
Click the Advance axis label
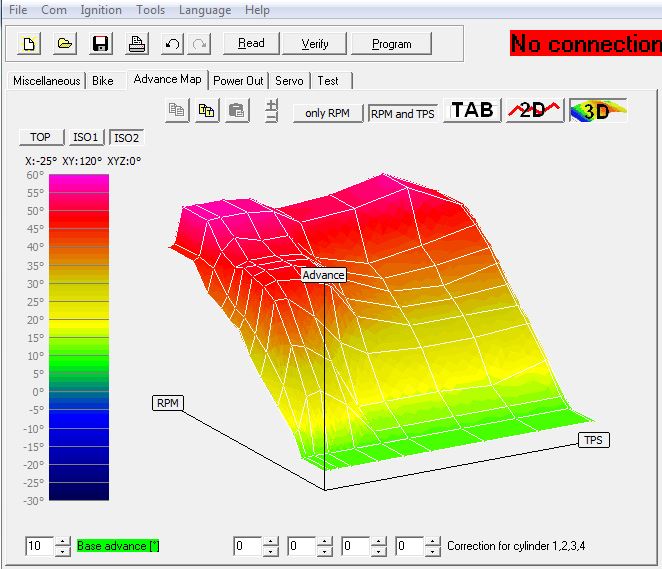click(324, 275)
